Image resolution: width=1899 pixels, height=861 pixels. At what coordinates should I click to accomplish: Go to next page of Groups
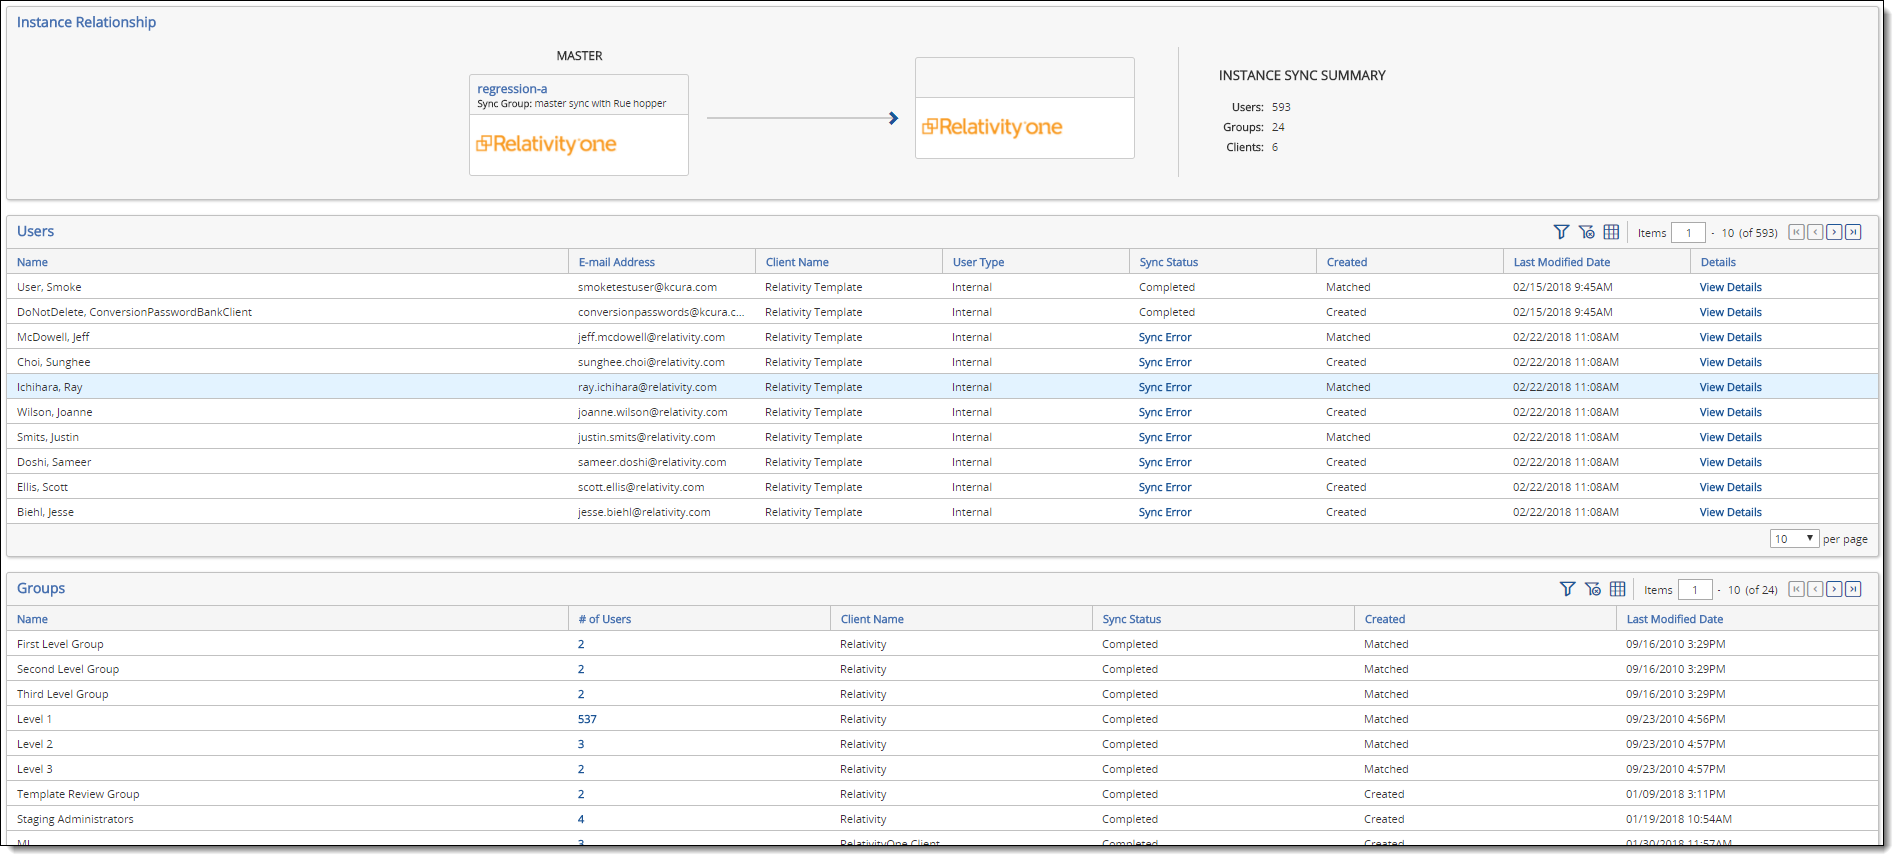[1834, 589]
